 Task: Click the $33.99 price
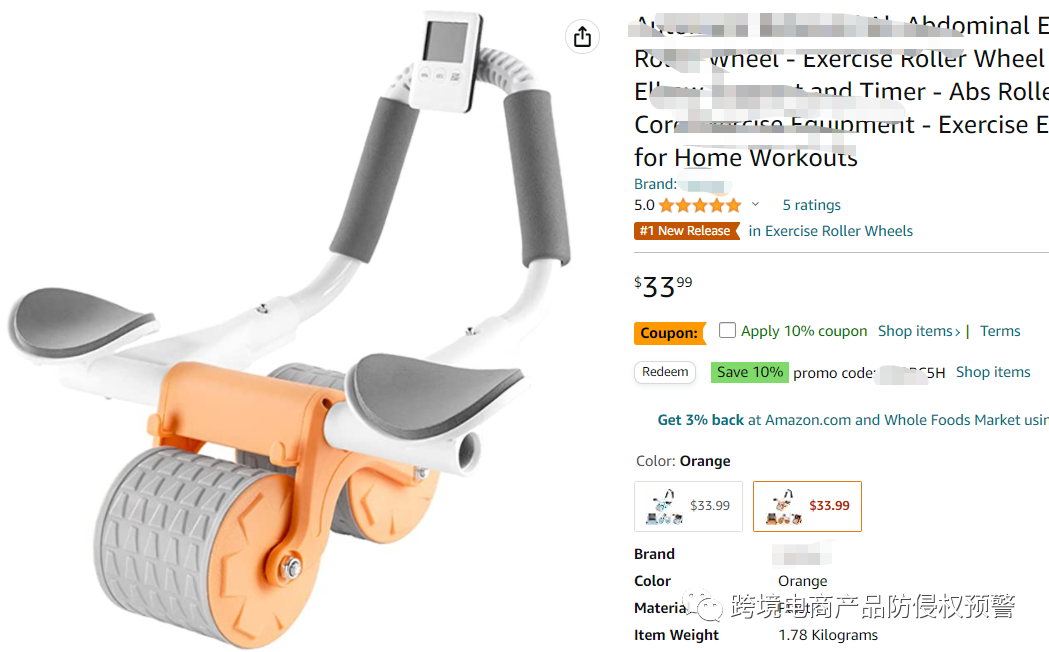coord(663,287)
